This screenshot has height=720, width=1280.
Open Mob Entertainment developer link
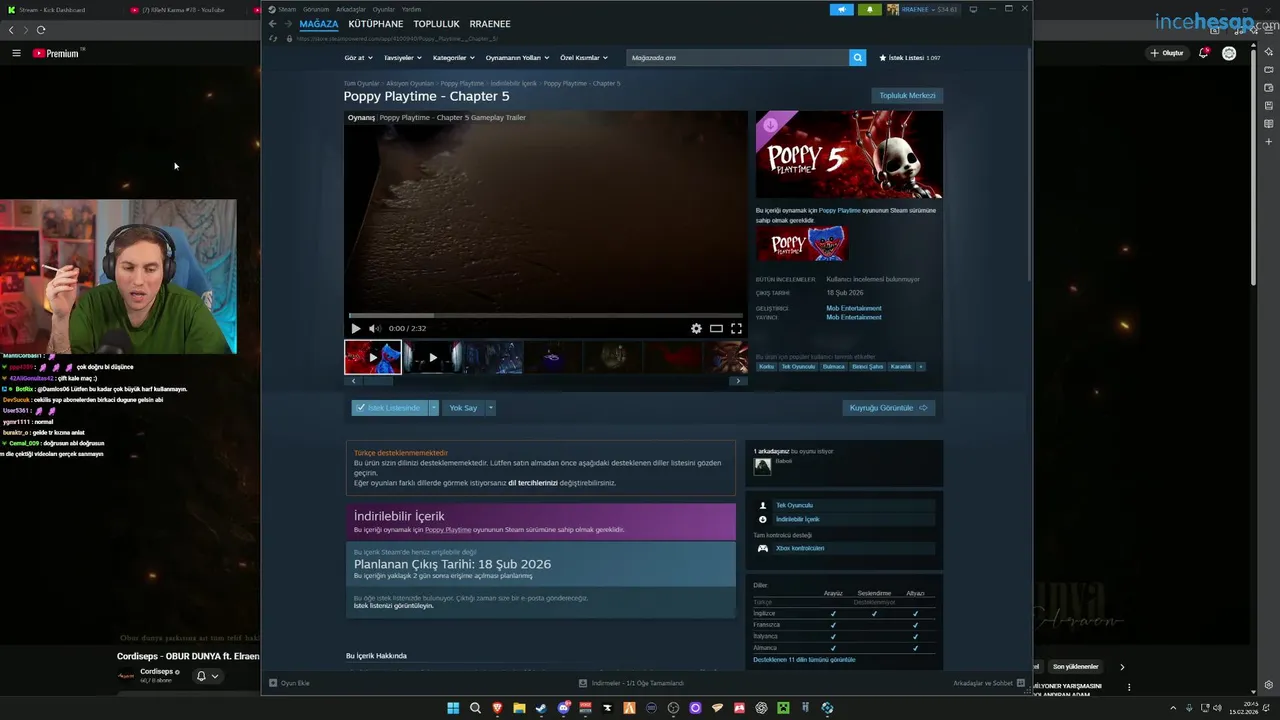tap(854, 308)
